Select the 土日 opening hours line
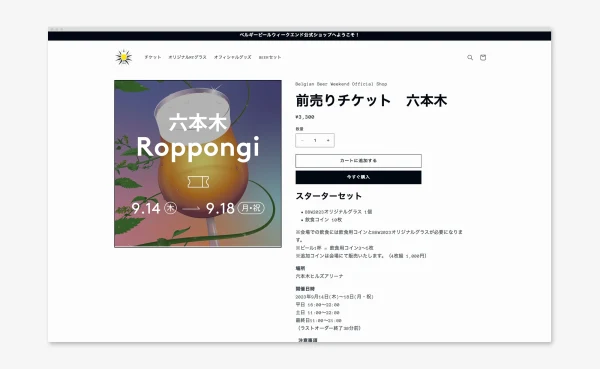600x369 pixels. click(x=318, y=313)
